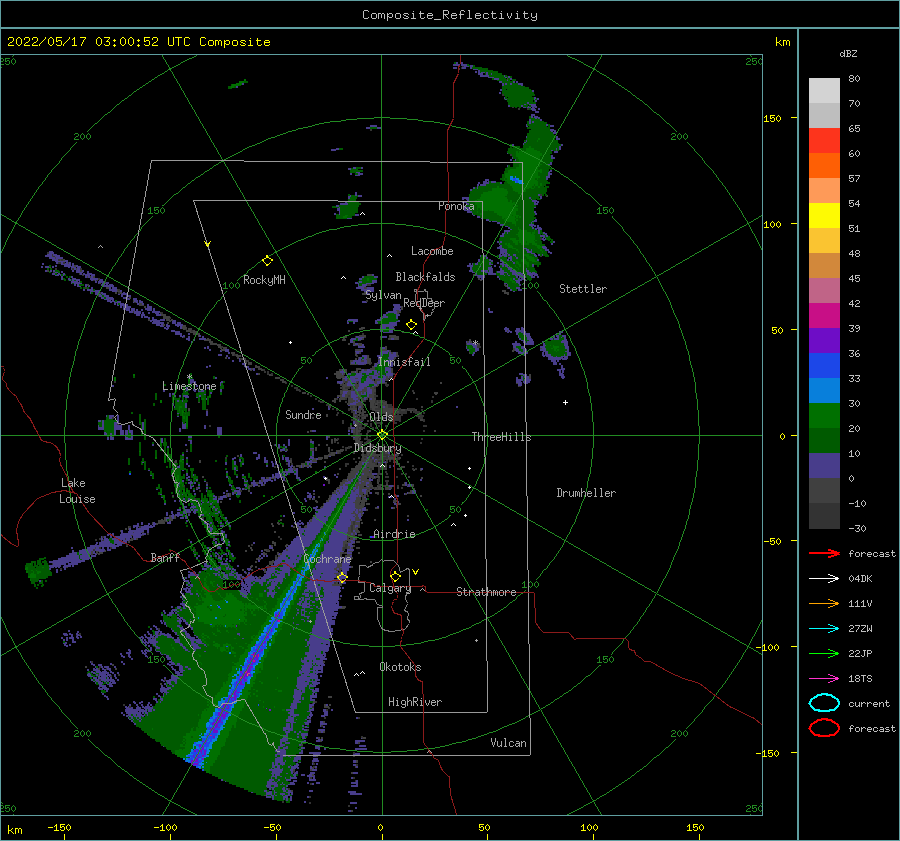Click the ThreeHills city label
900x841 pixels.
pos(502,437)
